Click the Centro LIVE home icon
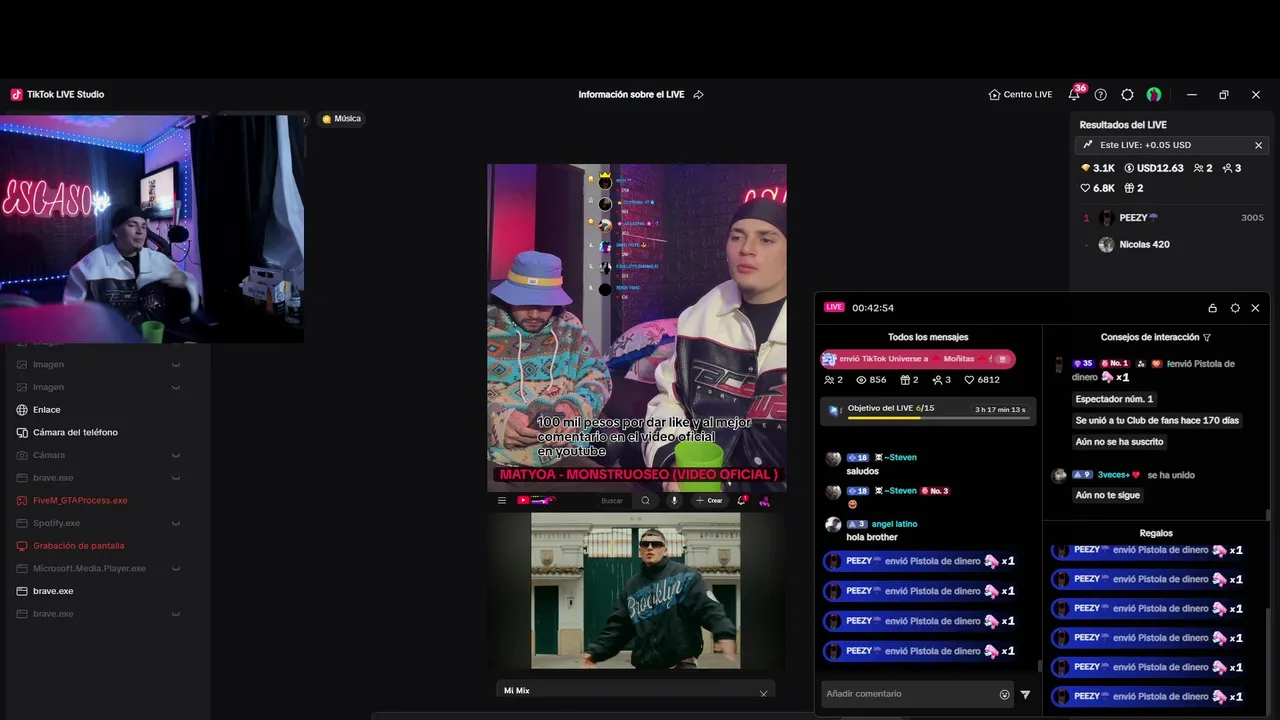1280x720 pixels. click(994, 95)
